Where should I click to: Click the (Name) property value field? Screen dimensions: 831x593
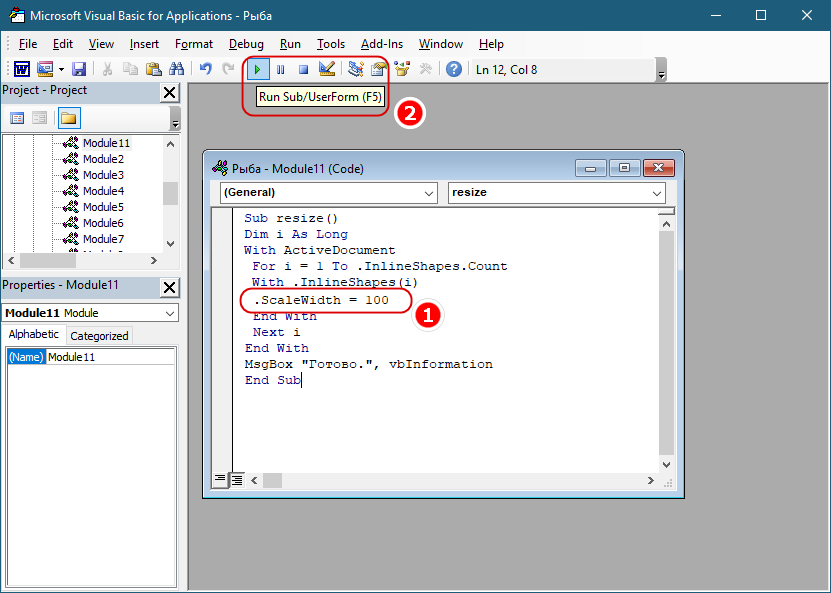click(110, 357)
